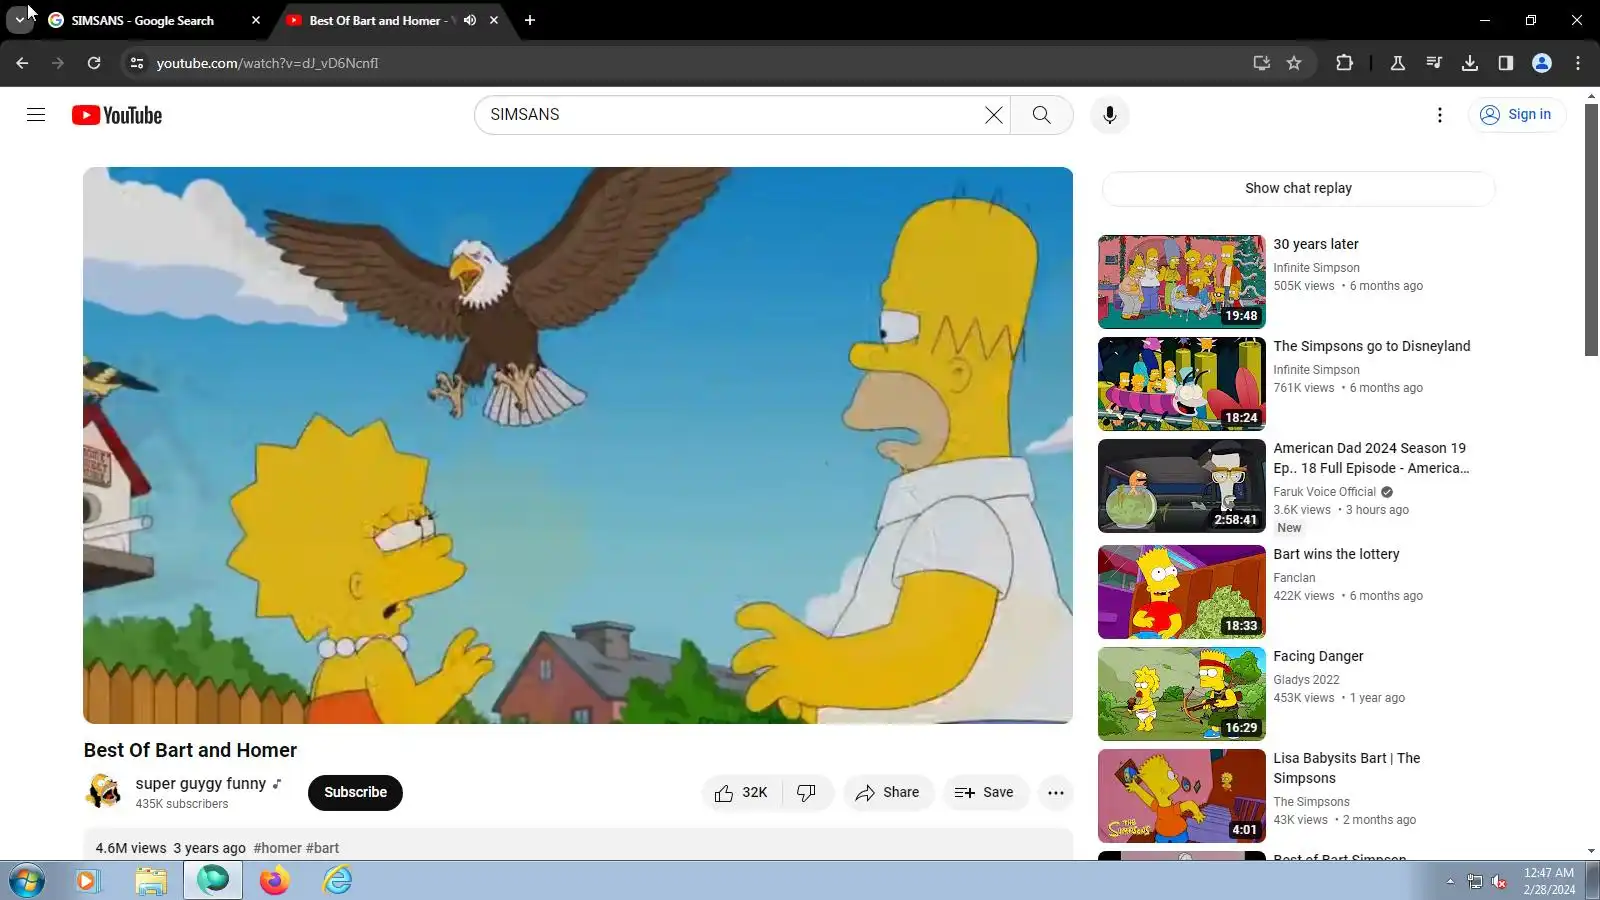Toggle the browser side panel
The image size is (1600, 900).
click(x=1506, y=63)
